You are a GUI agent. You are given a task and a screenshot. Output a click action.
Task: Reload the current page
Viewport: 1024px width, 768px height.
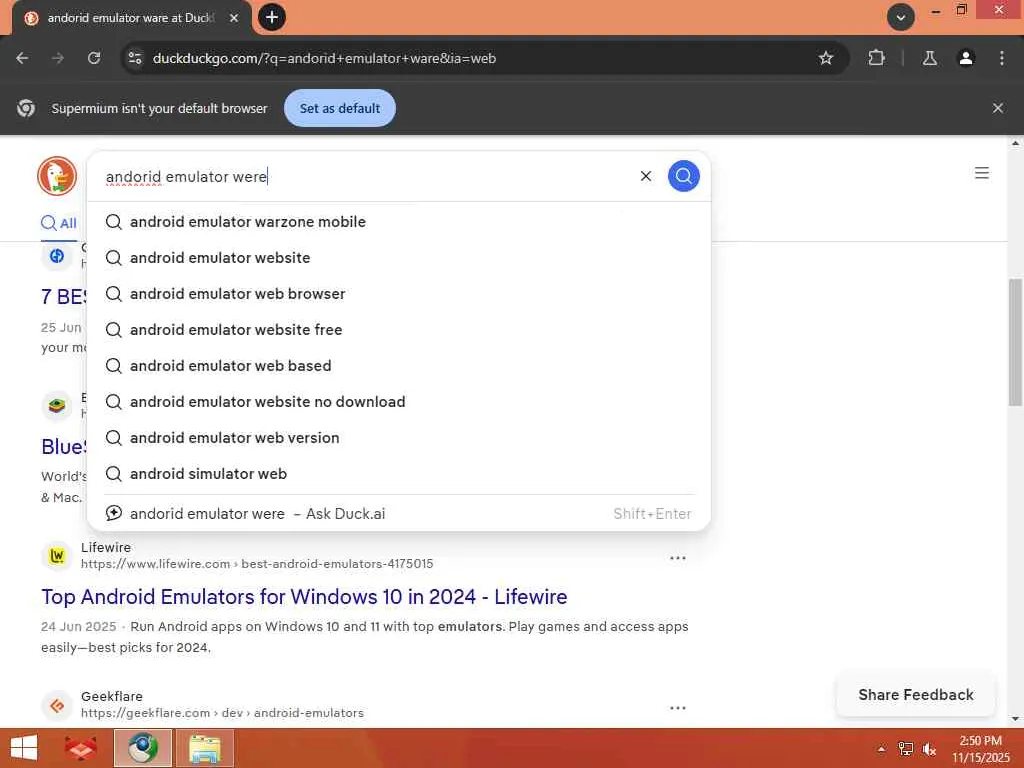click(94, 58)
